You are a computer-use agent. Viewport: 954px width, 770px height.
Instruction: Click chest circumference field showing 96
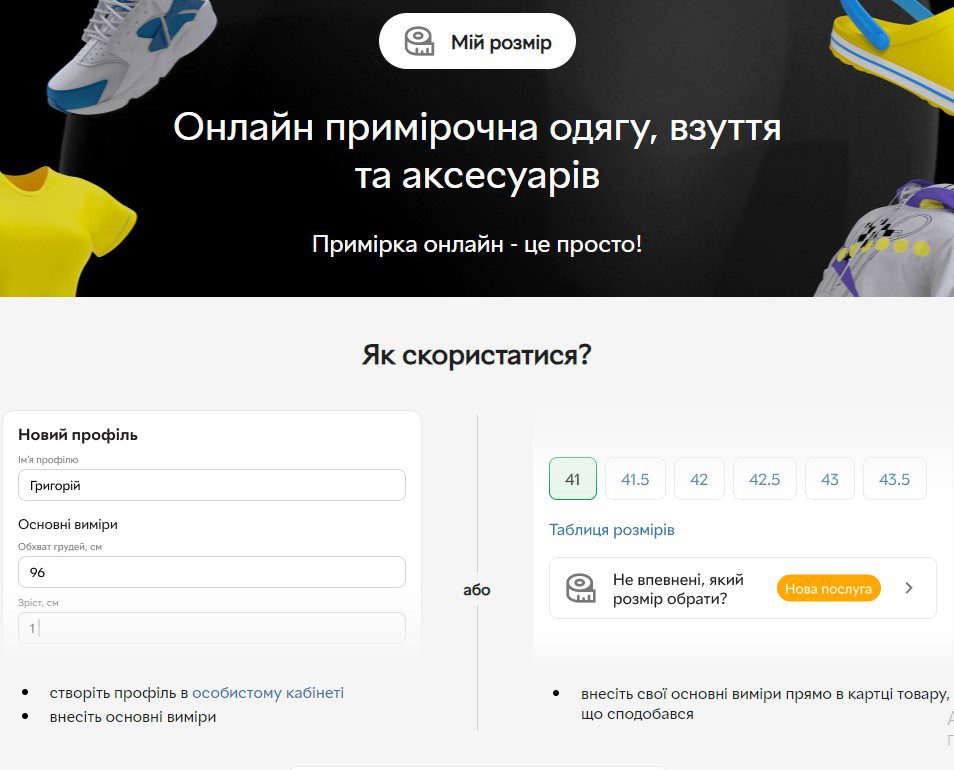(x=212, y=572)
